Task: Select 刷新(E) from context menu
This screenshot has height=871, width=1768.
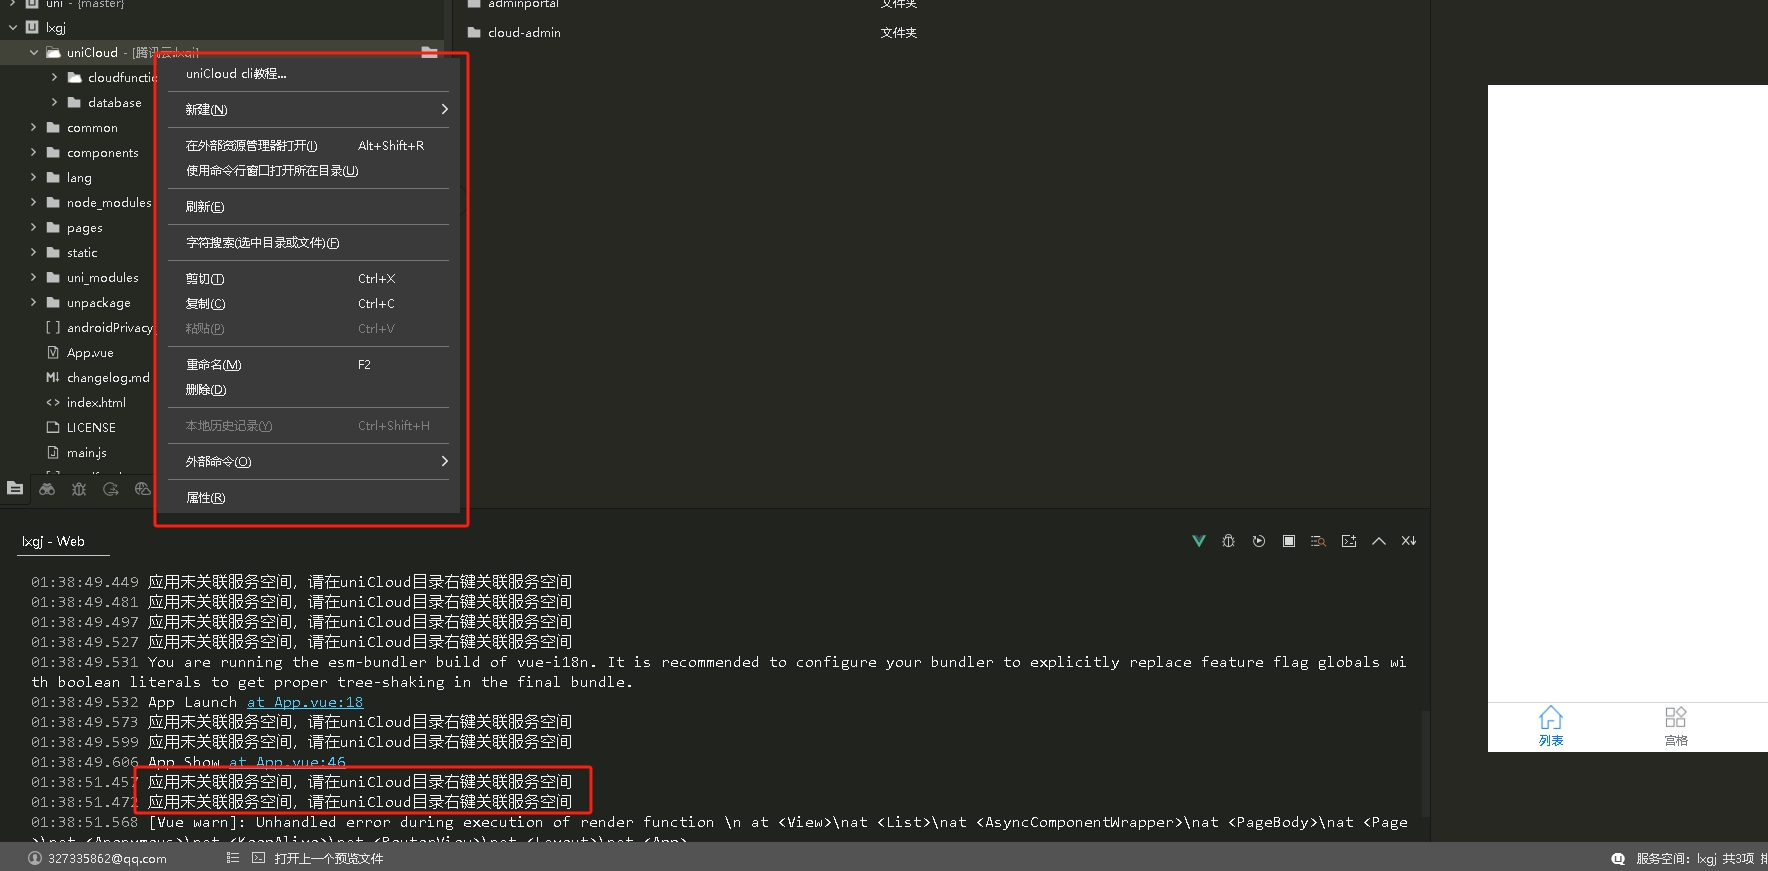Action: coord(206,207)
